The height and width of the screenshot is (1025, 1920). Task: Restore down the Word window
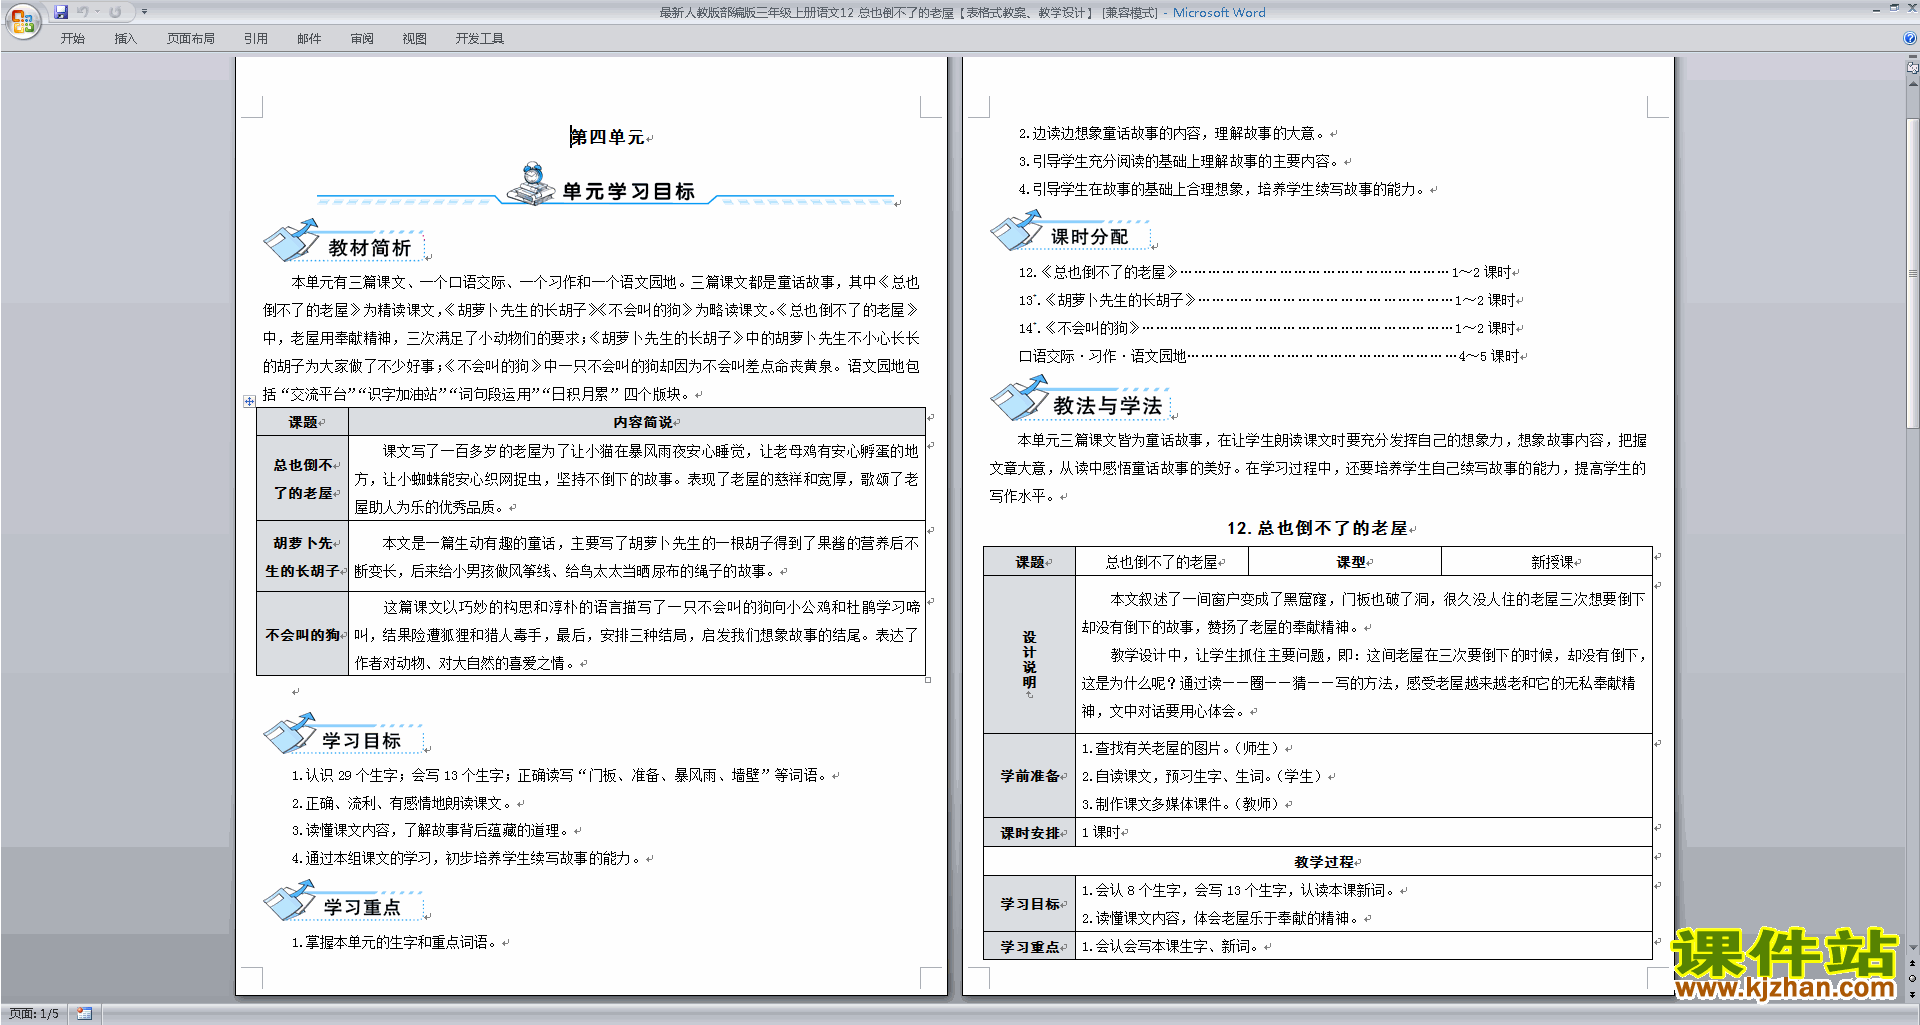[1893, 9]
